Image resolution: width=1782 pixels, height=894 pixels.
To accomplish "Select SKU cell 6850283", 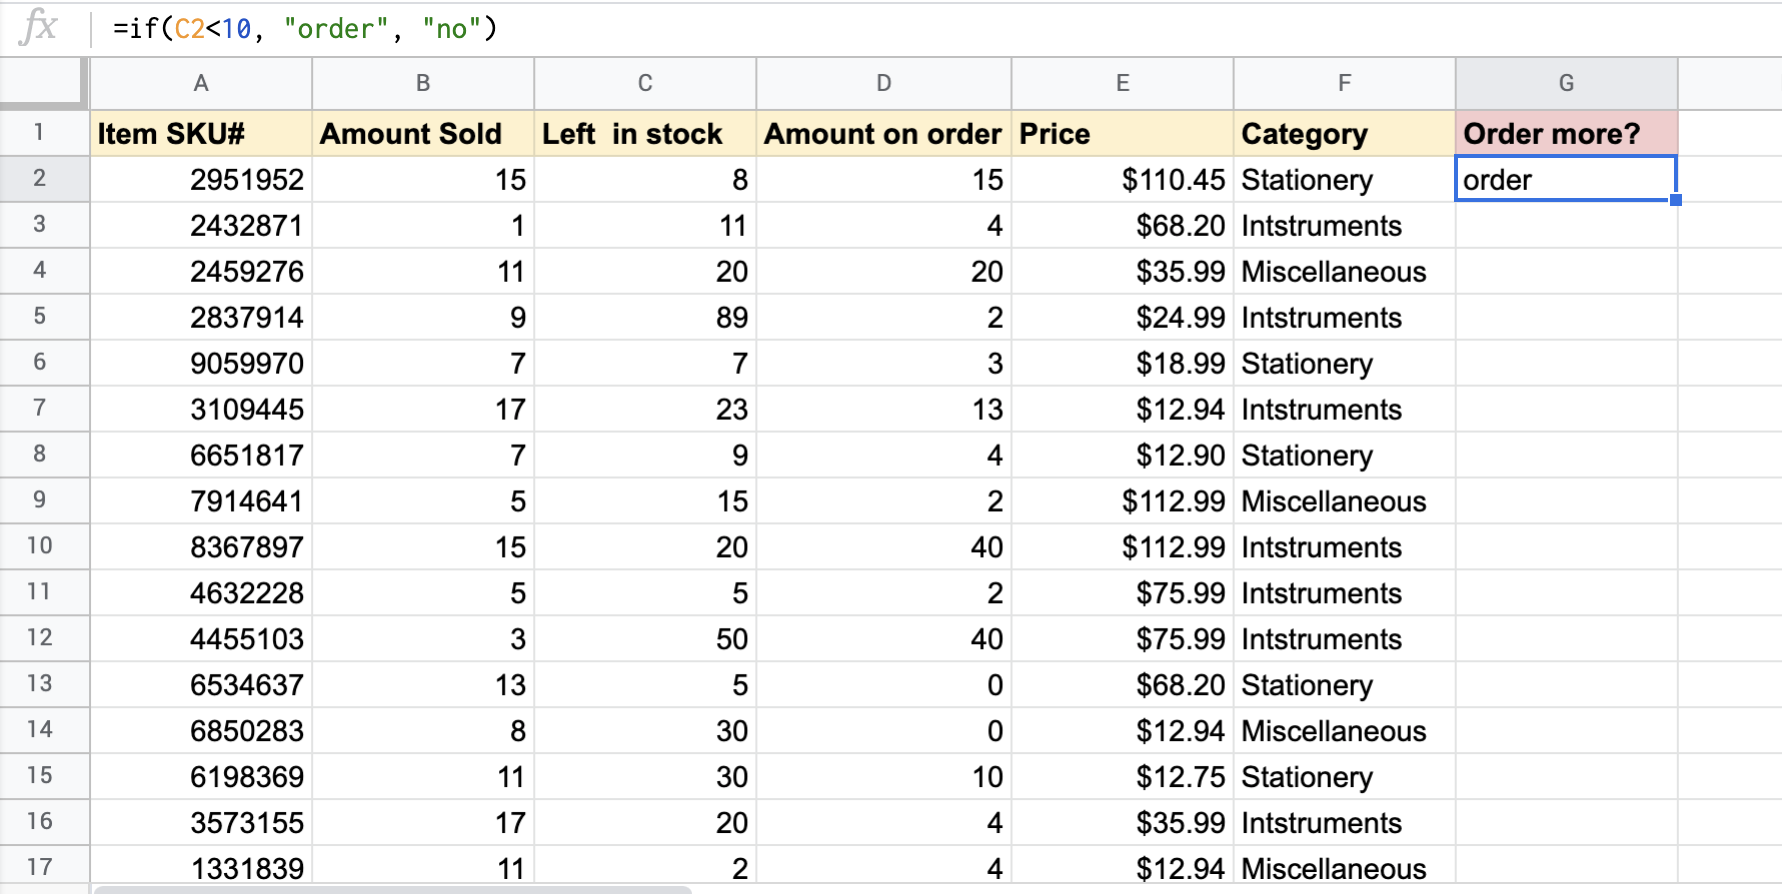I will tap(201, 731).
